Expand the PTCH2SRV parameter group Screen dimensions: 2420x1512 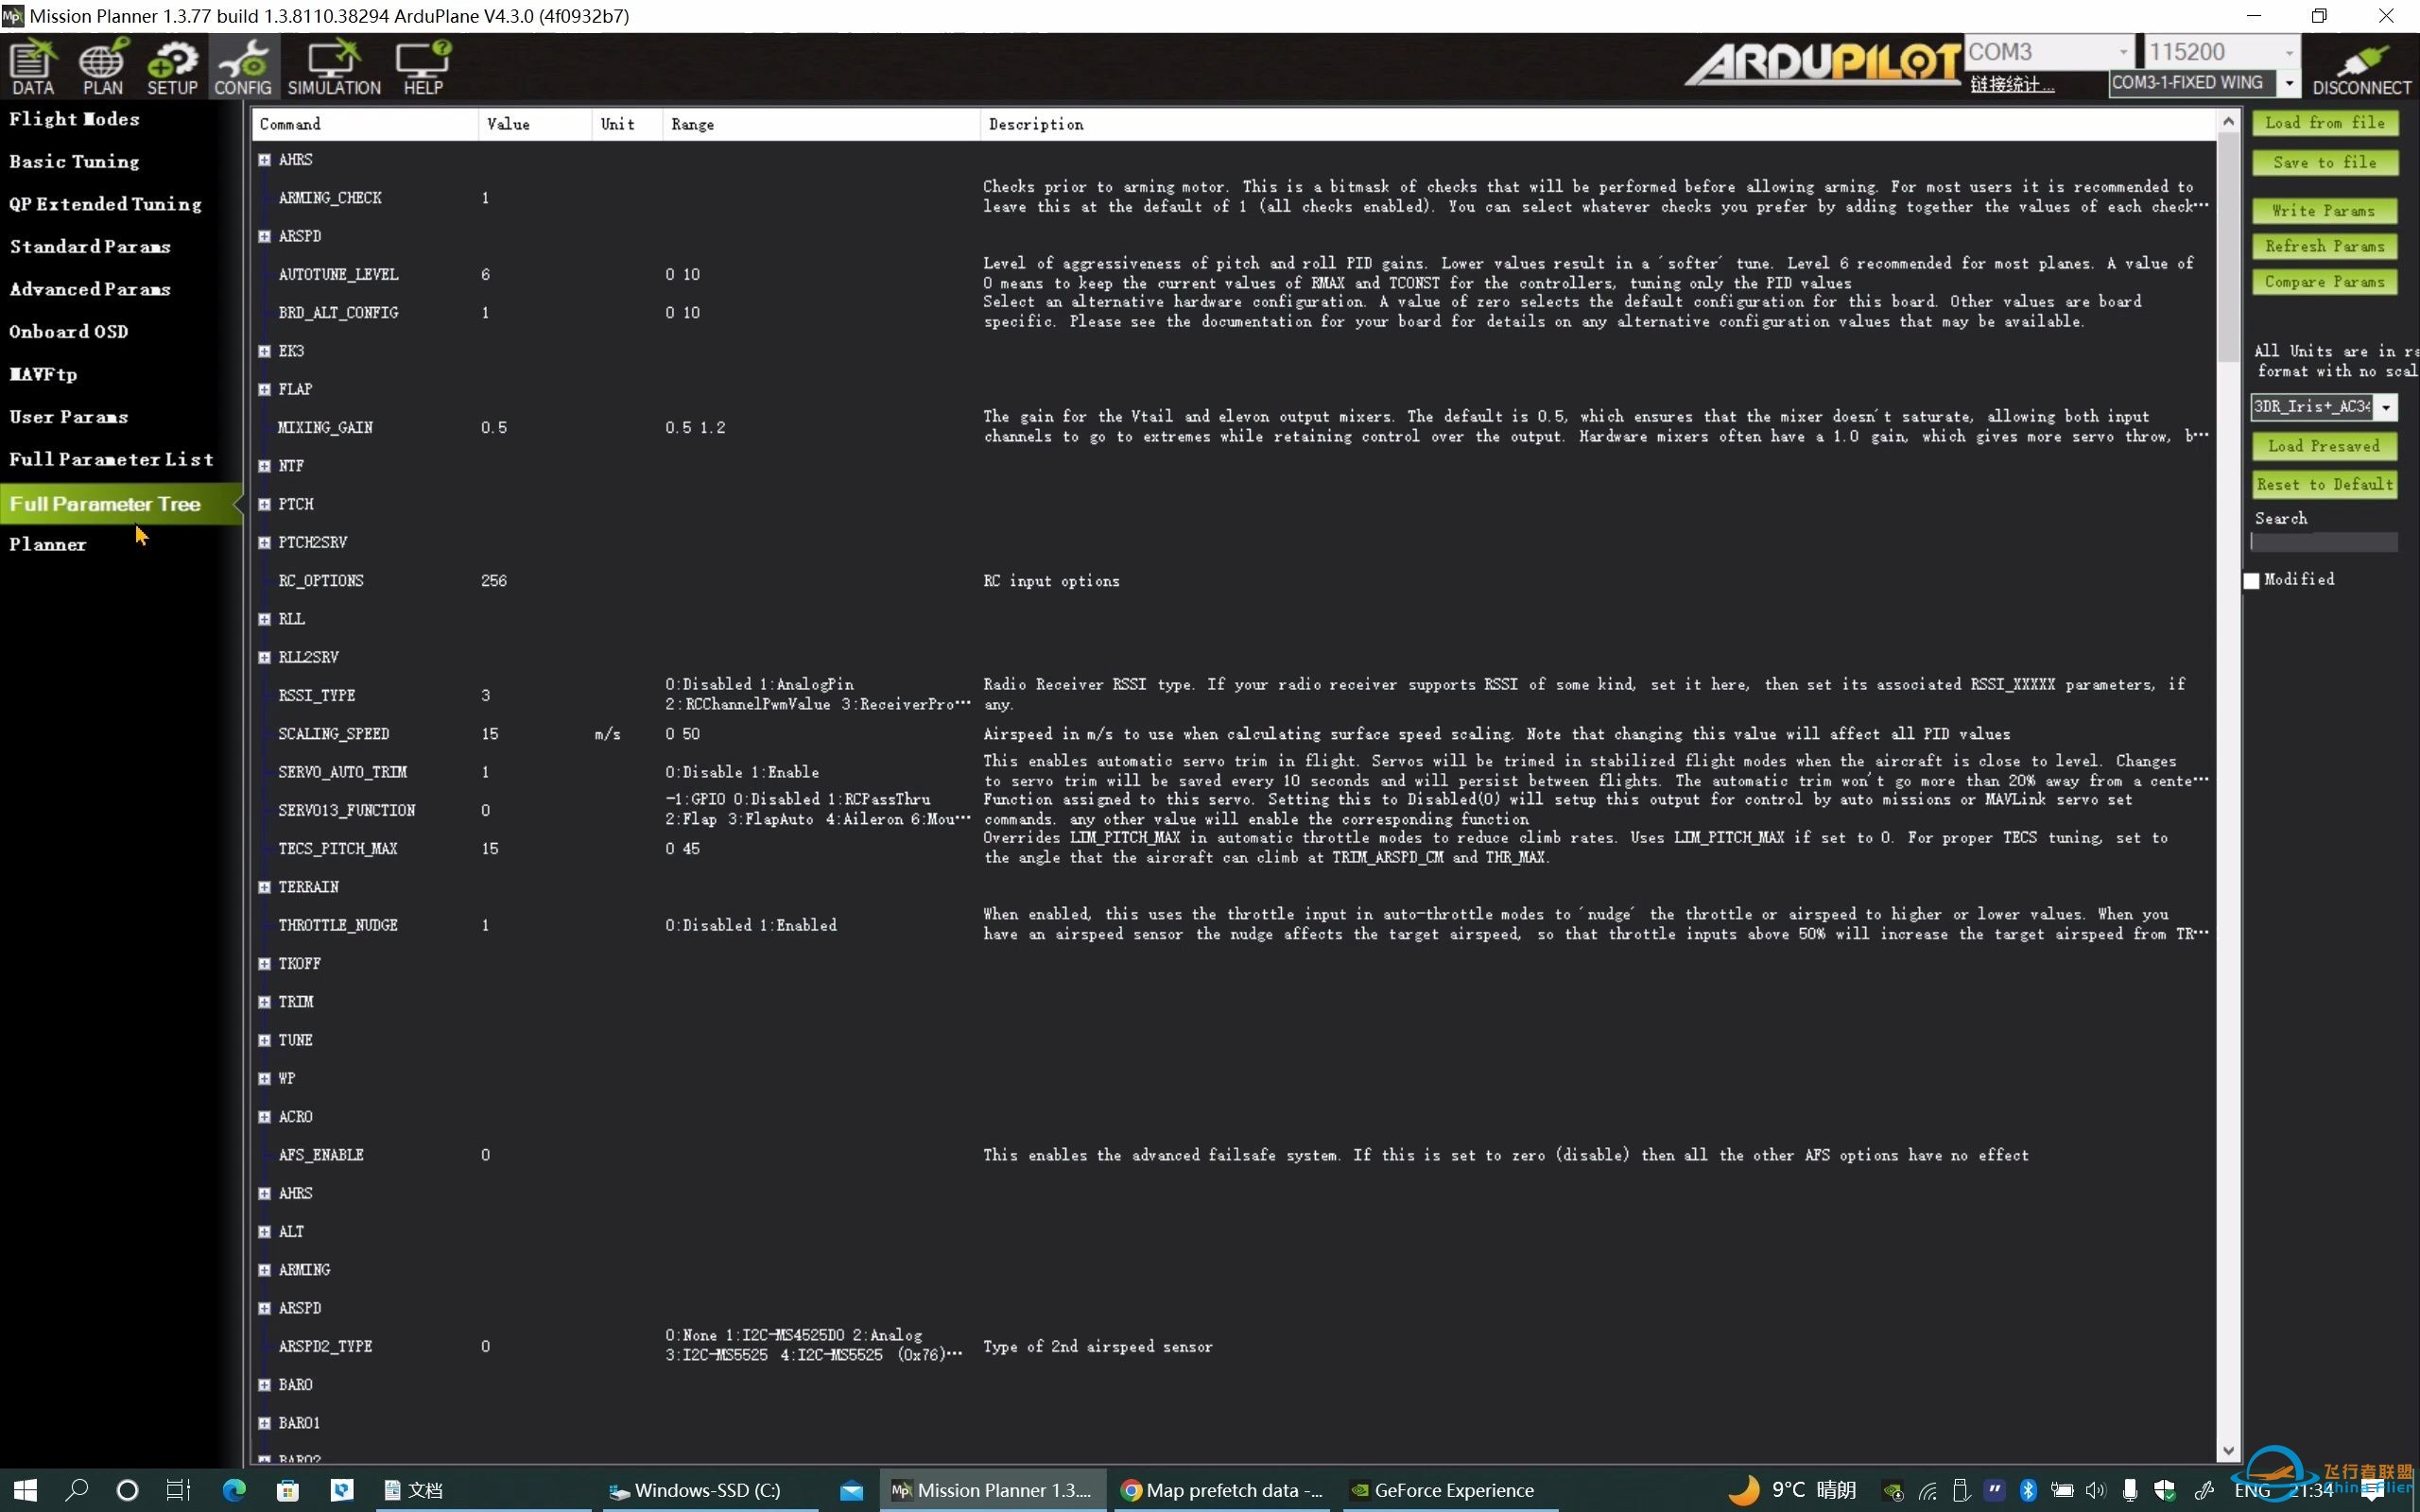[264, 542]
